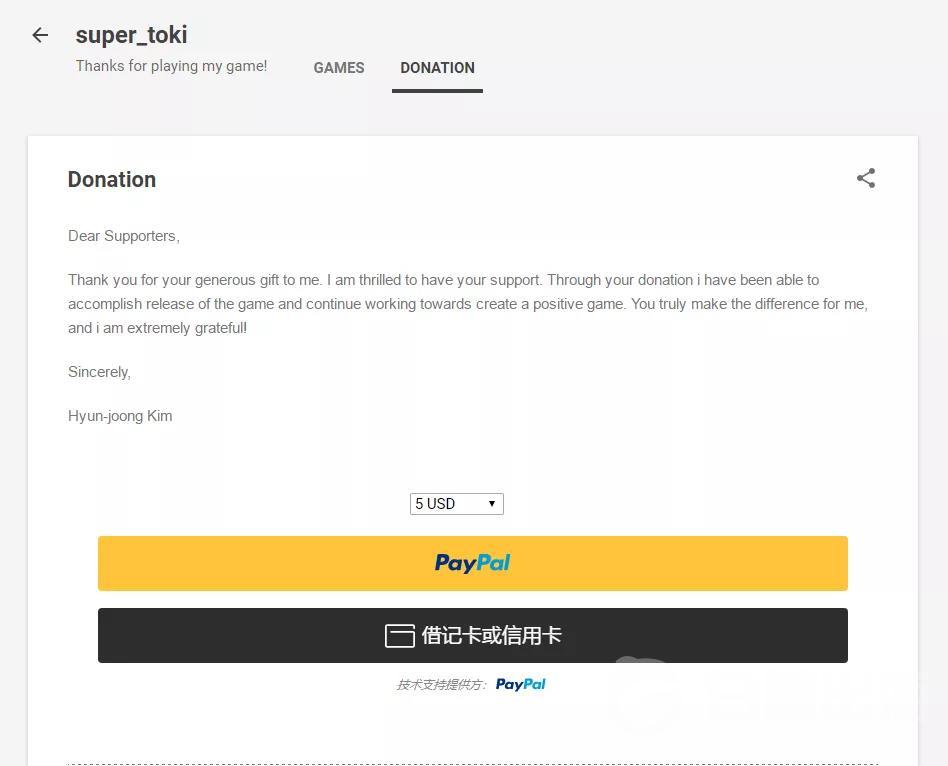The image size is (948, 766).
Task: Click the 'Thank you for your generous gift' line
Action: pos(443,280)
